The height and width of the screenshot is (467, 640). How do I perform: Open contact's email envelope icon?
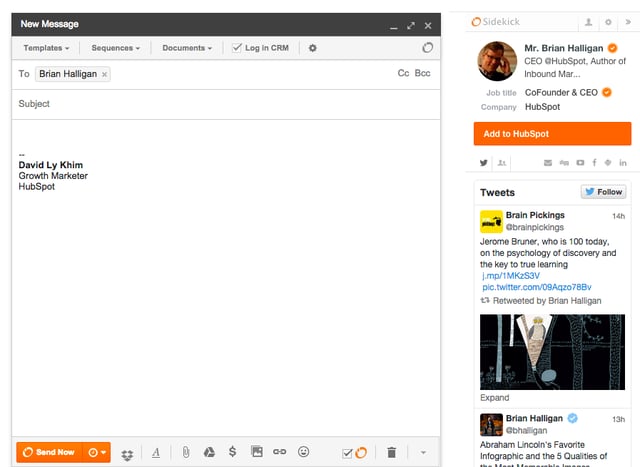point(548,163)
